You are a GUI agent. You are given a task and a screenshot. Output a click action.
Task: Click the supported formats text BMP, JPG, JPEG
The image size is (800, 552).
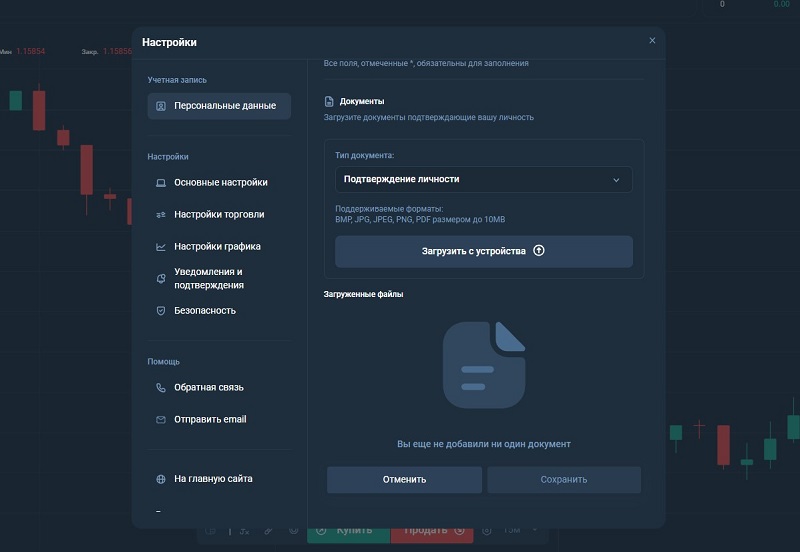coord(420,220)
